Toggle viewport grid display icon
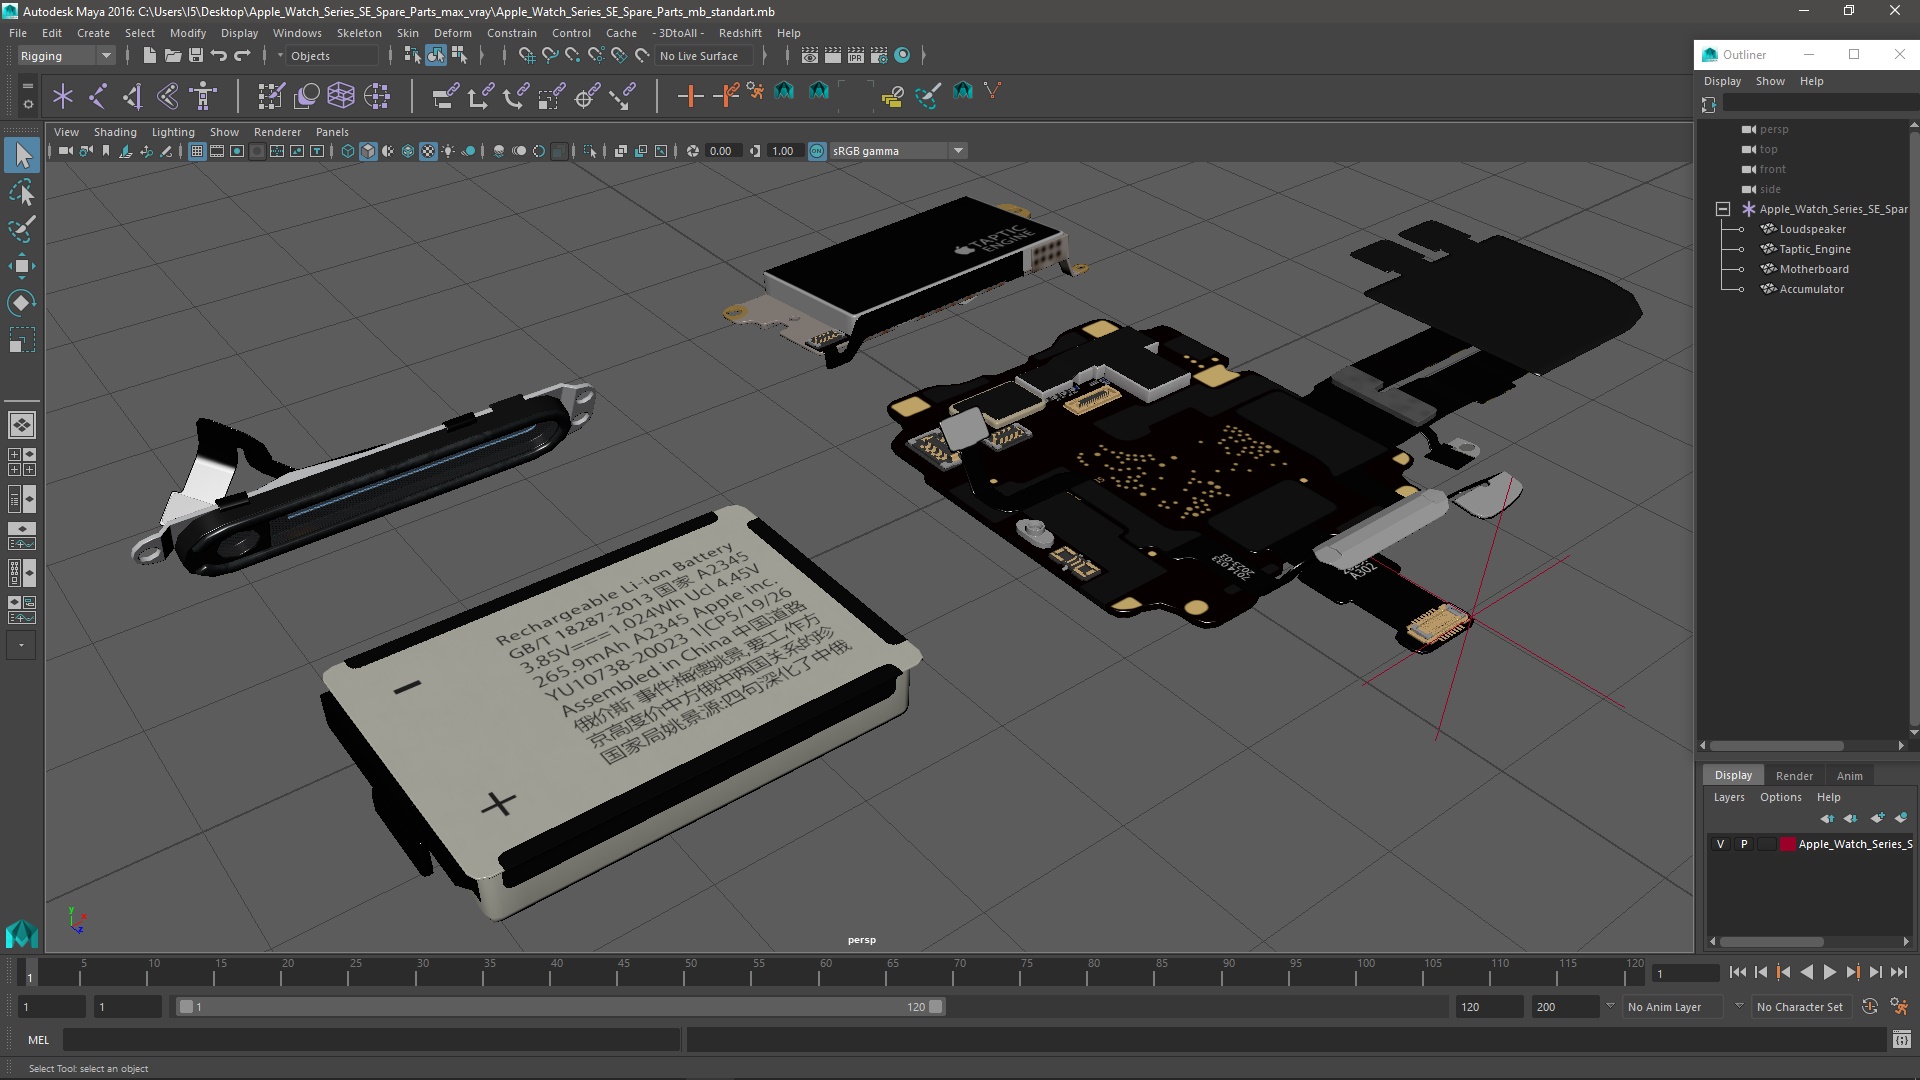1920x1080 pixels. [x=197, y=151]
